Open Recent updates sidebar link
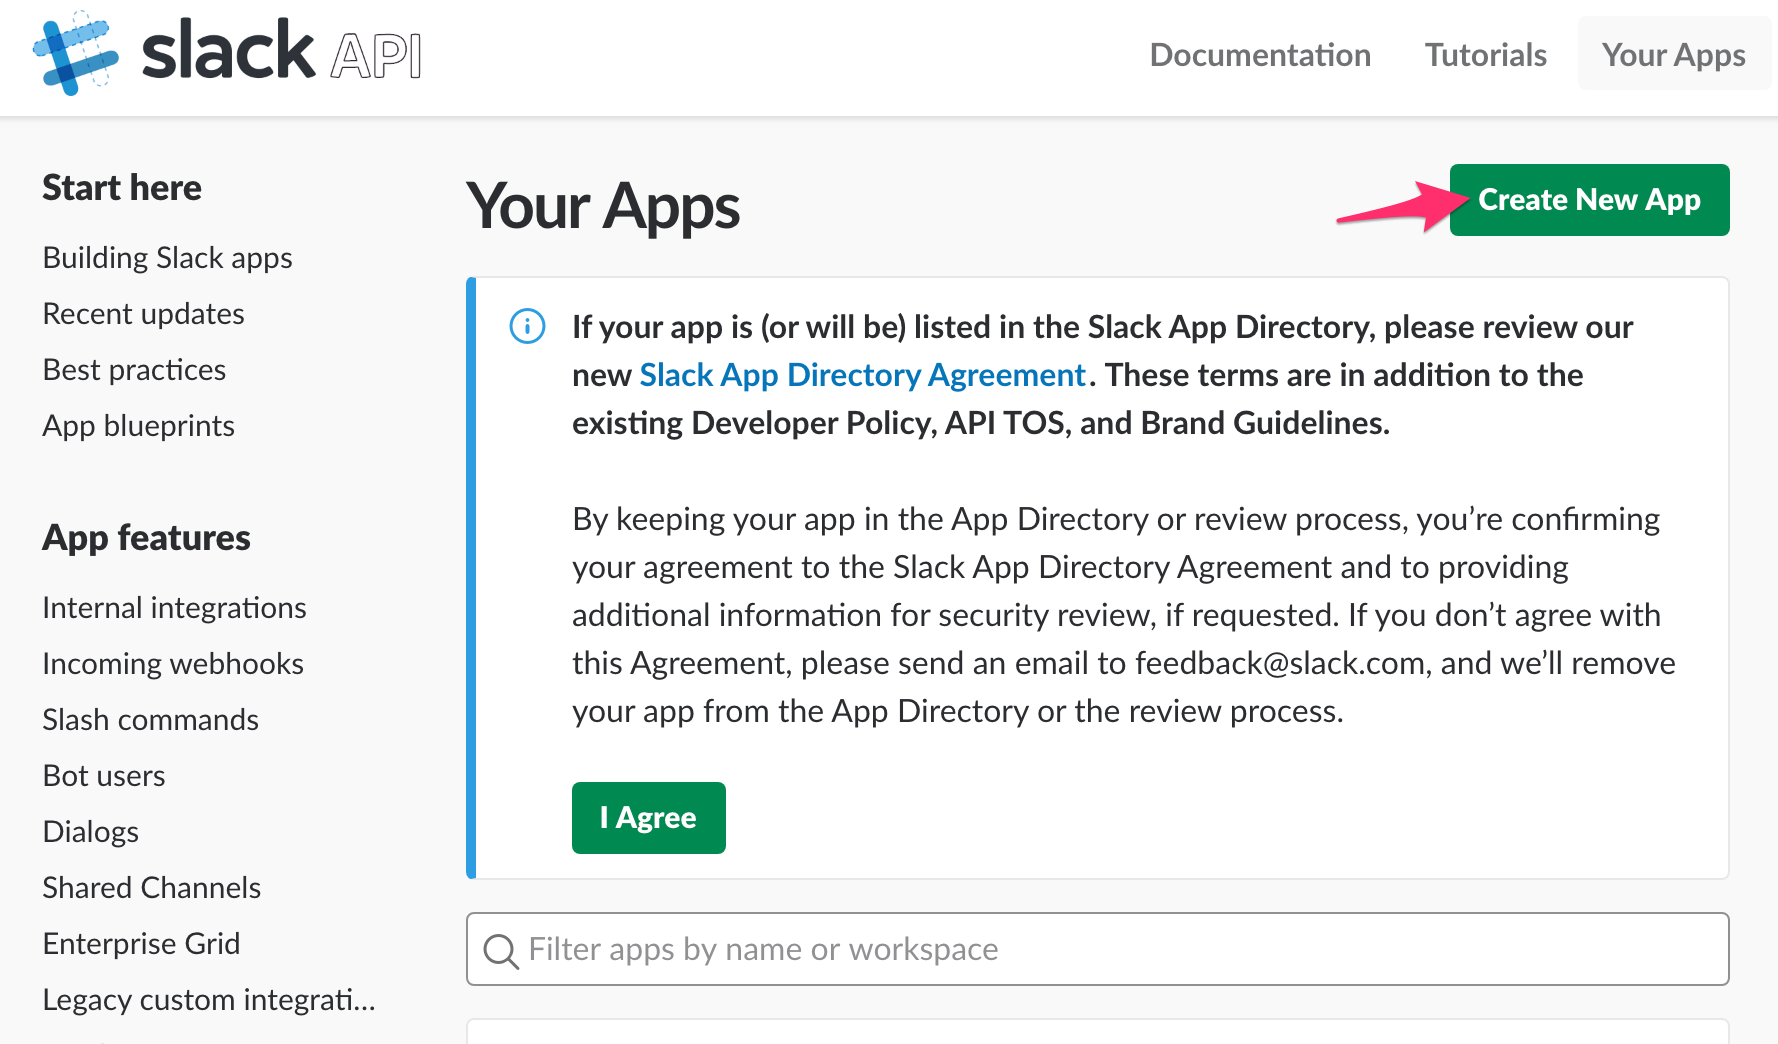Image resolution: width=1778 pixels, height=1044 pixels. [x=143, y=314]
